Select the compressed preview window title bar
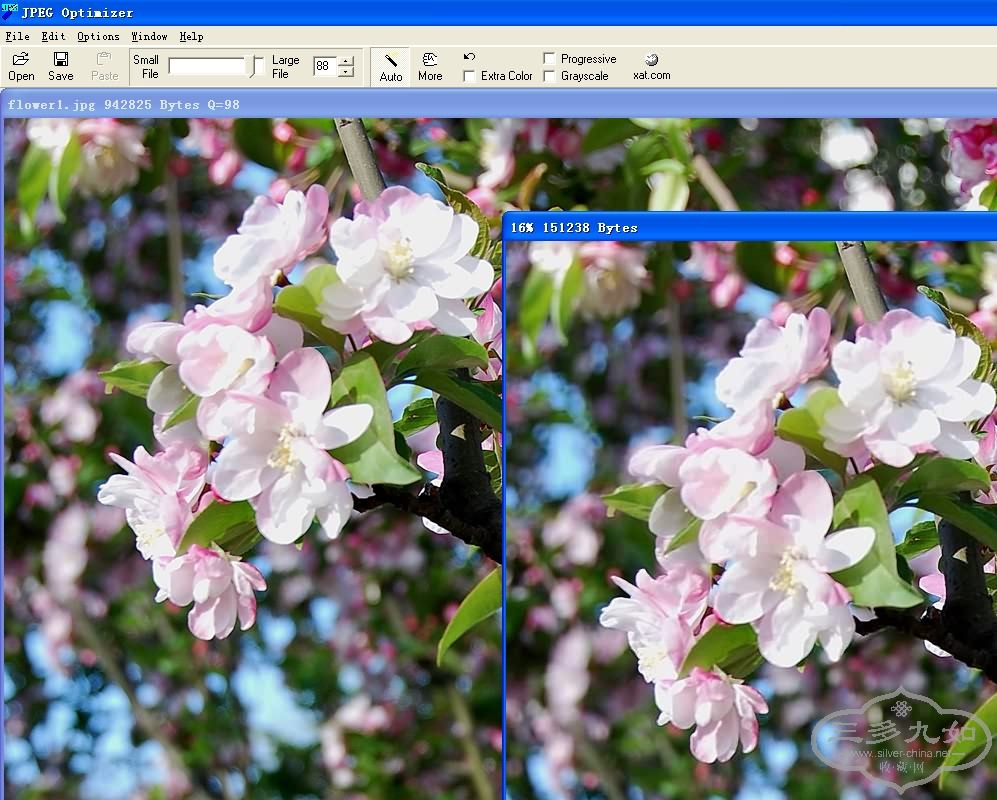 (x=750, y=227)
